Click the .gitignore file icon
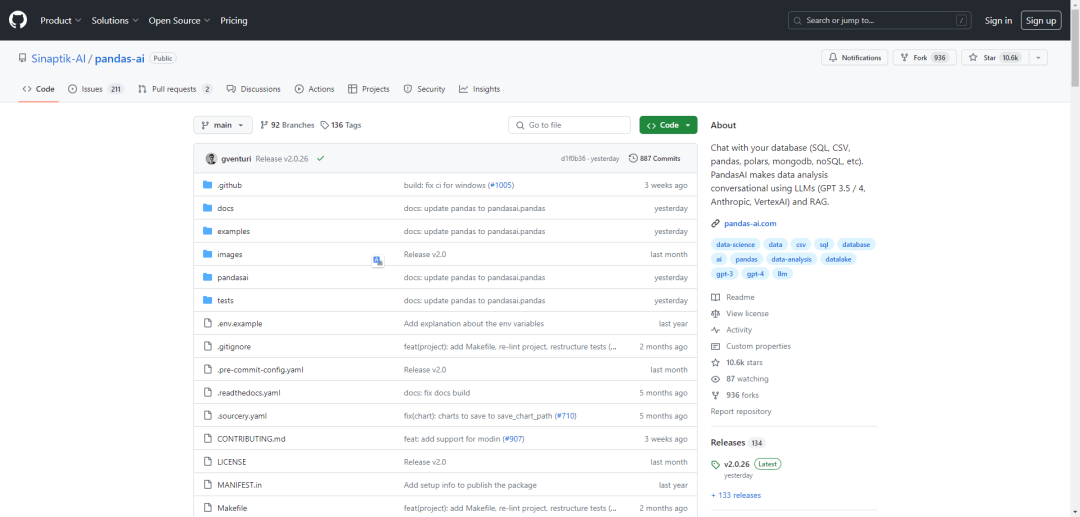This screenshot has width=1080, height=517. pos(208,346)
